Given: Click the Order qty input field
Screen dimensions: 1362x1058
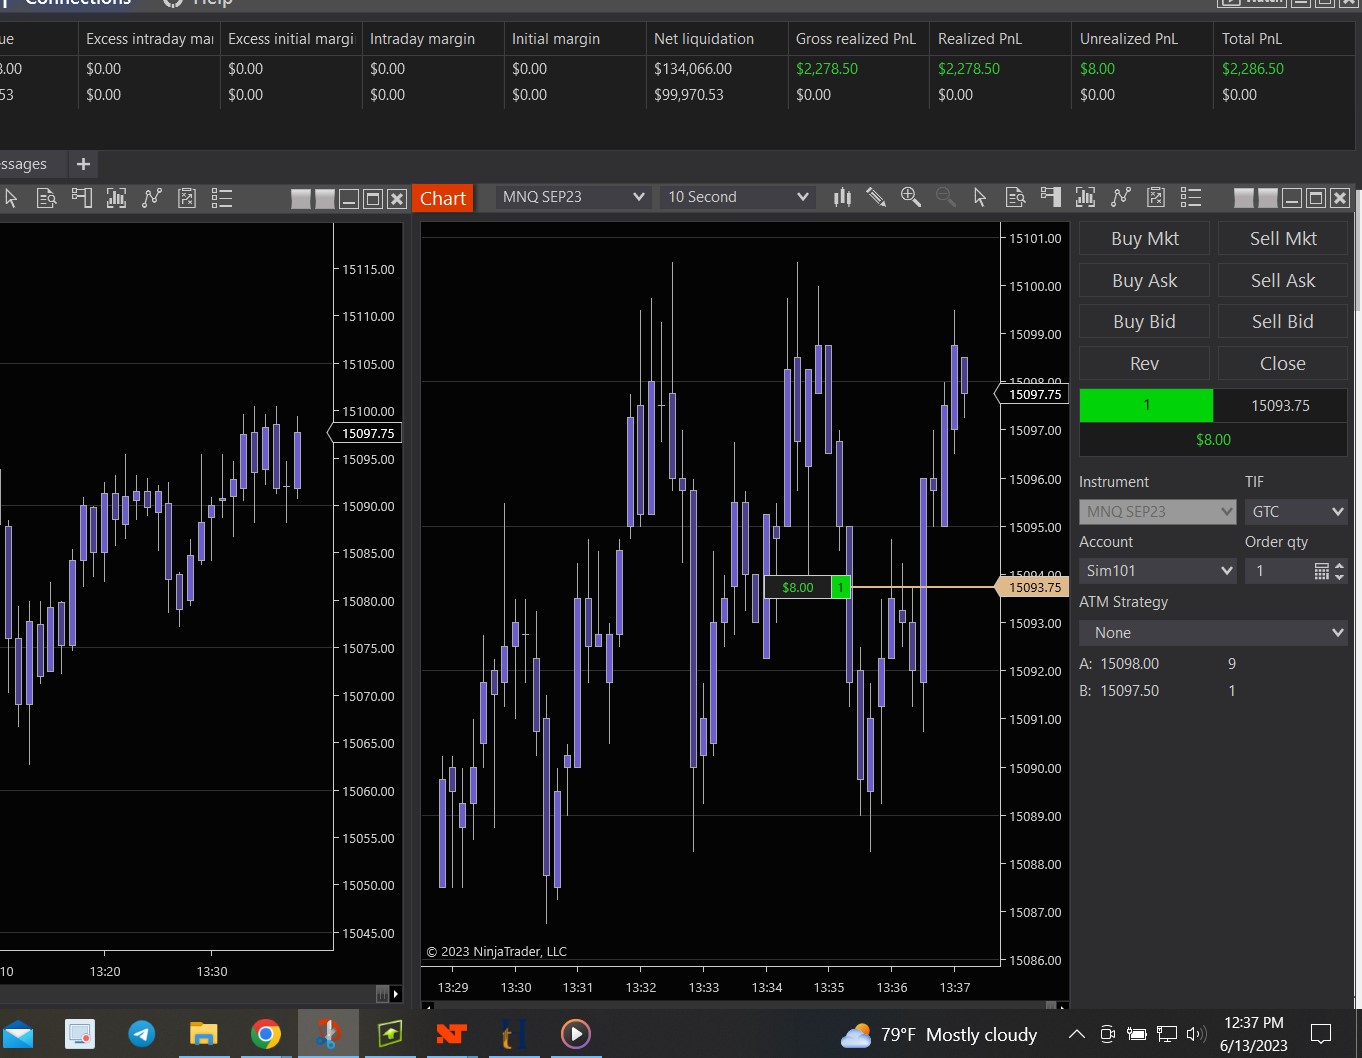Looking at the screenshot, I should point(1278,571).
